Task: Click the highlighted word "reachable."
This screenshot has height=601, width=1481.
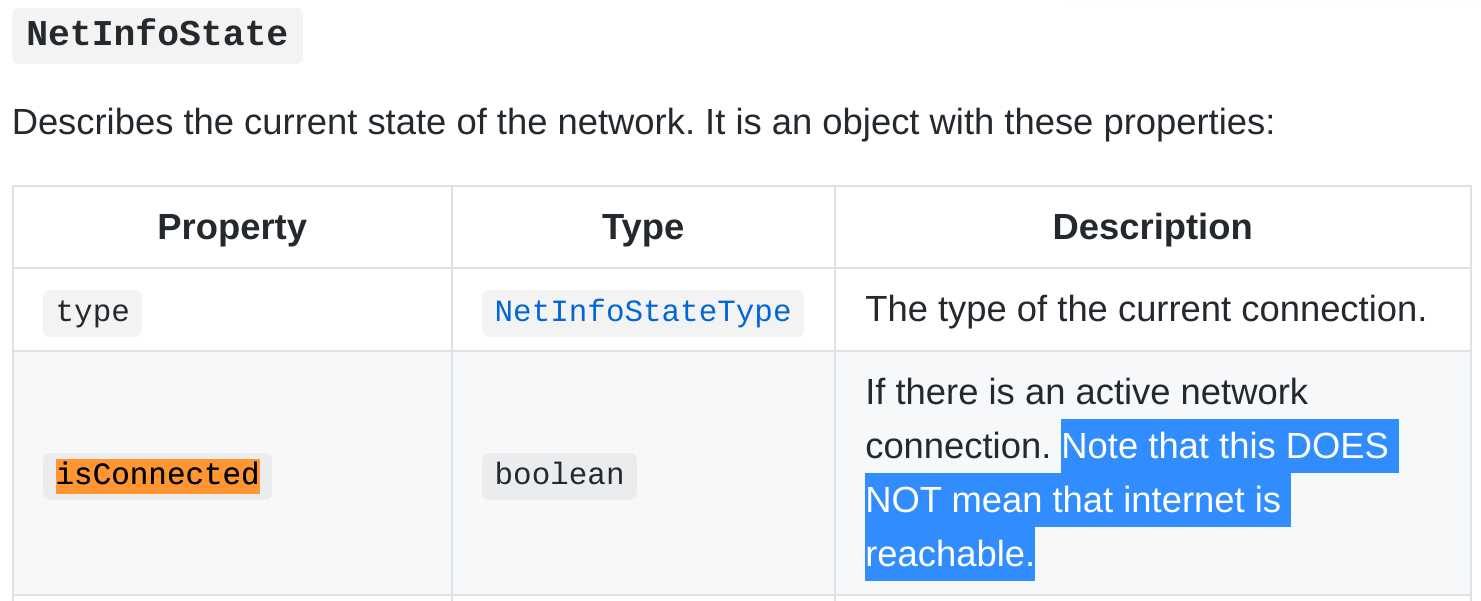Action: pos(950,553)
